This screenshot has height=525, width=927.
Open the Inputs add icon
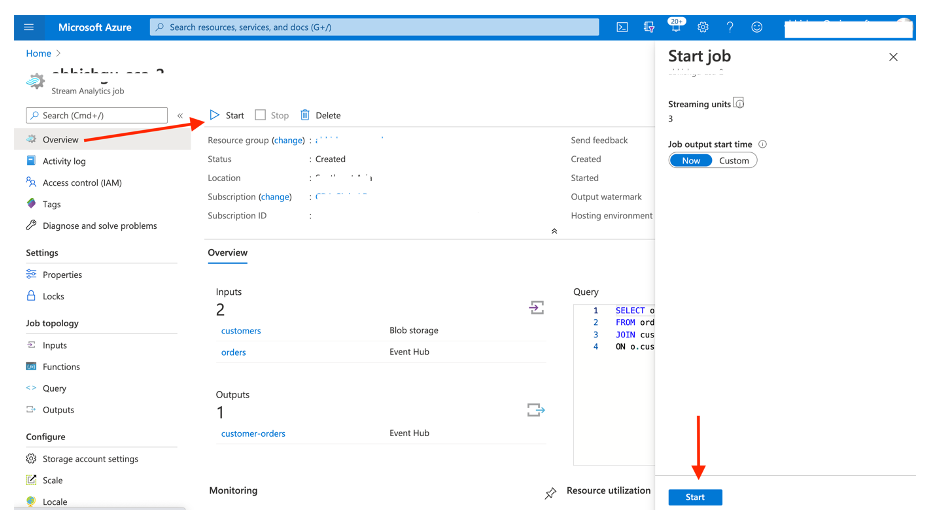tap(536, 307)
